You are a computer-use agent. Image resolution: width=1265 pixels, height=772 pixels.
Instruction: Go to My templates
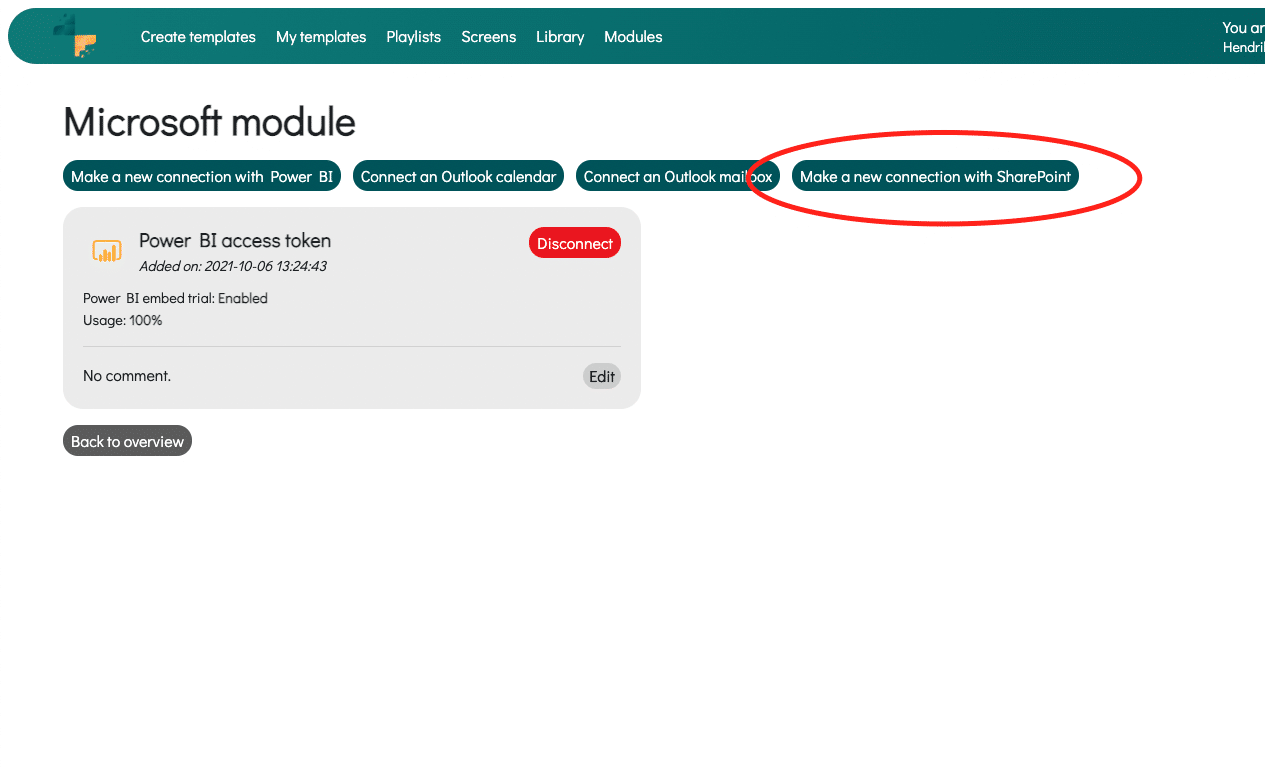(x=321, y=37)
